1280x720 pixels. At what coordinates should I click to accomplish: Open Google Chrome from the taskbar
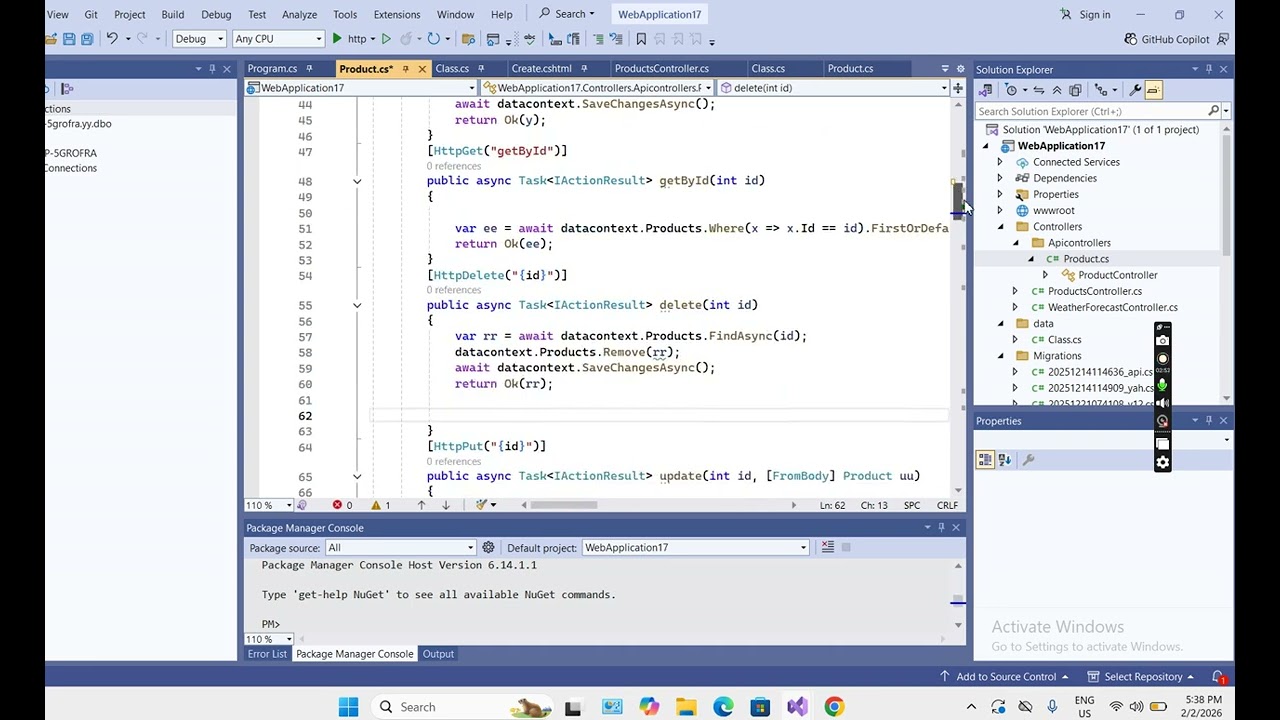click(834, 707)
